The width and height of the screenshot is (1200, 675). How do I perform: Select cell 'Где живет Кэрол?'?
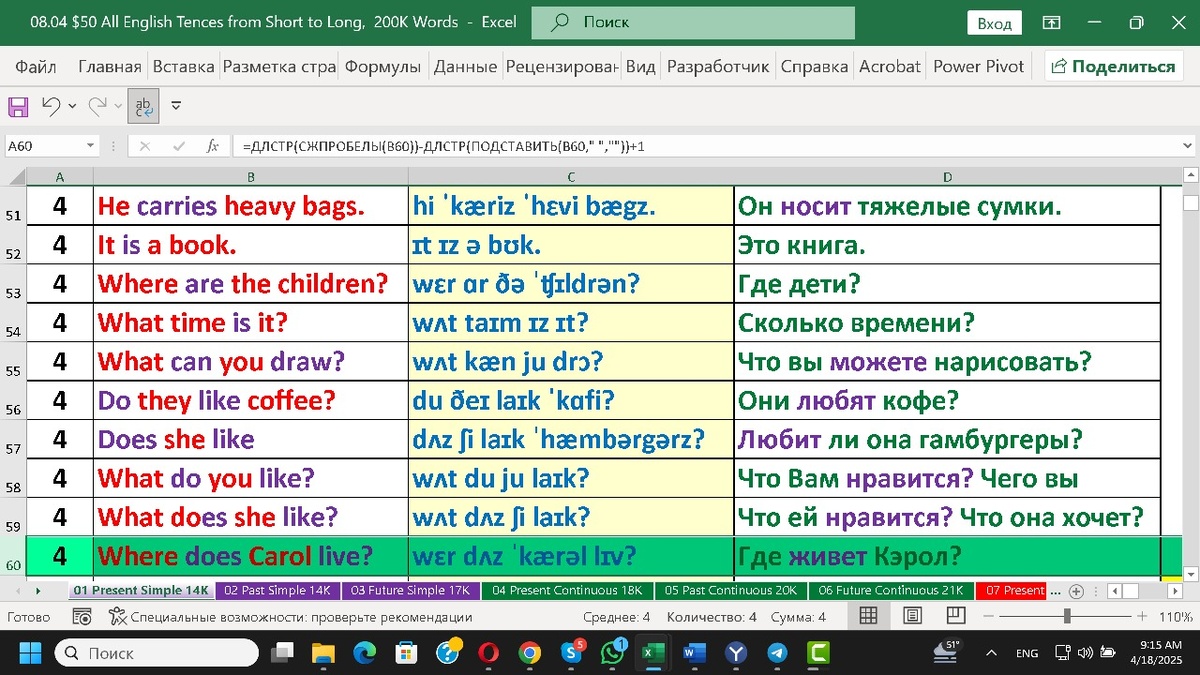(x=946, y=555)
